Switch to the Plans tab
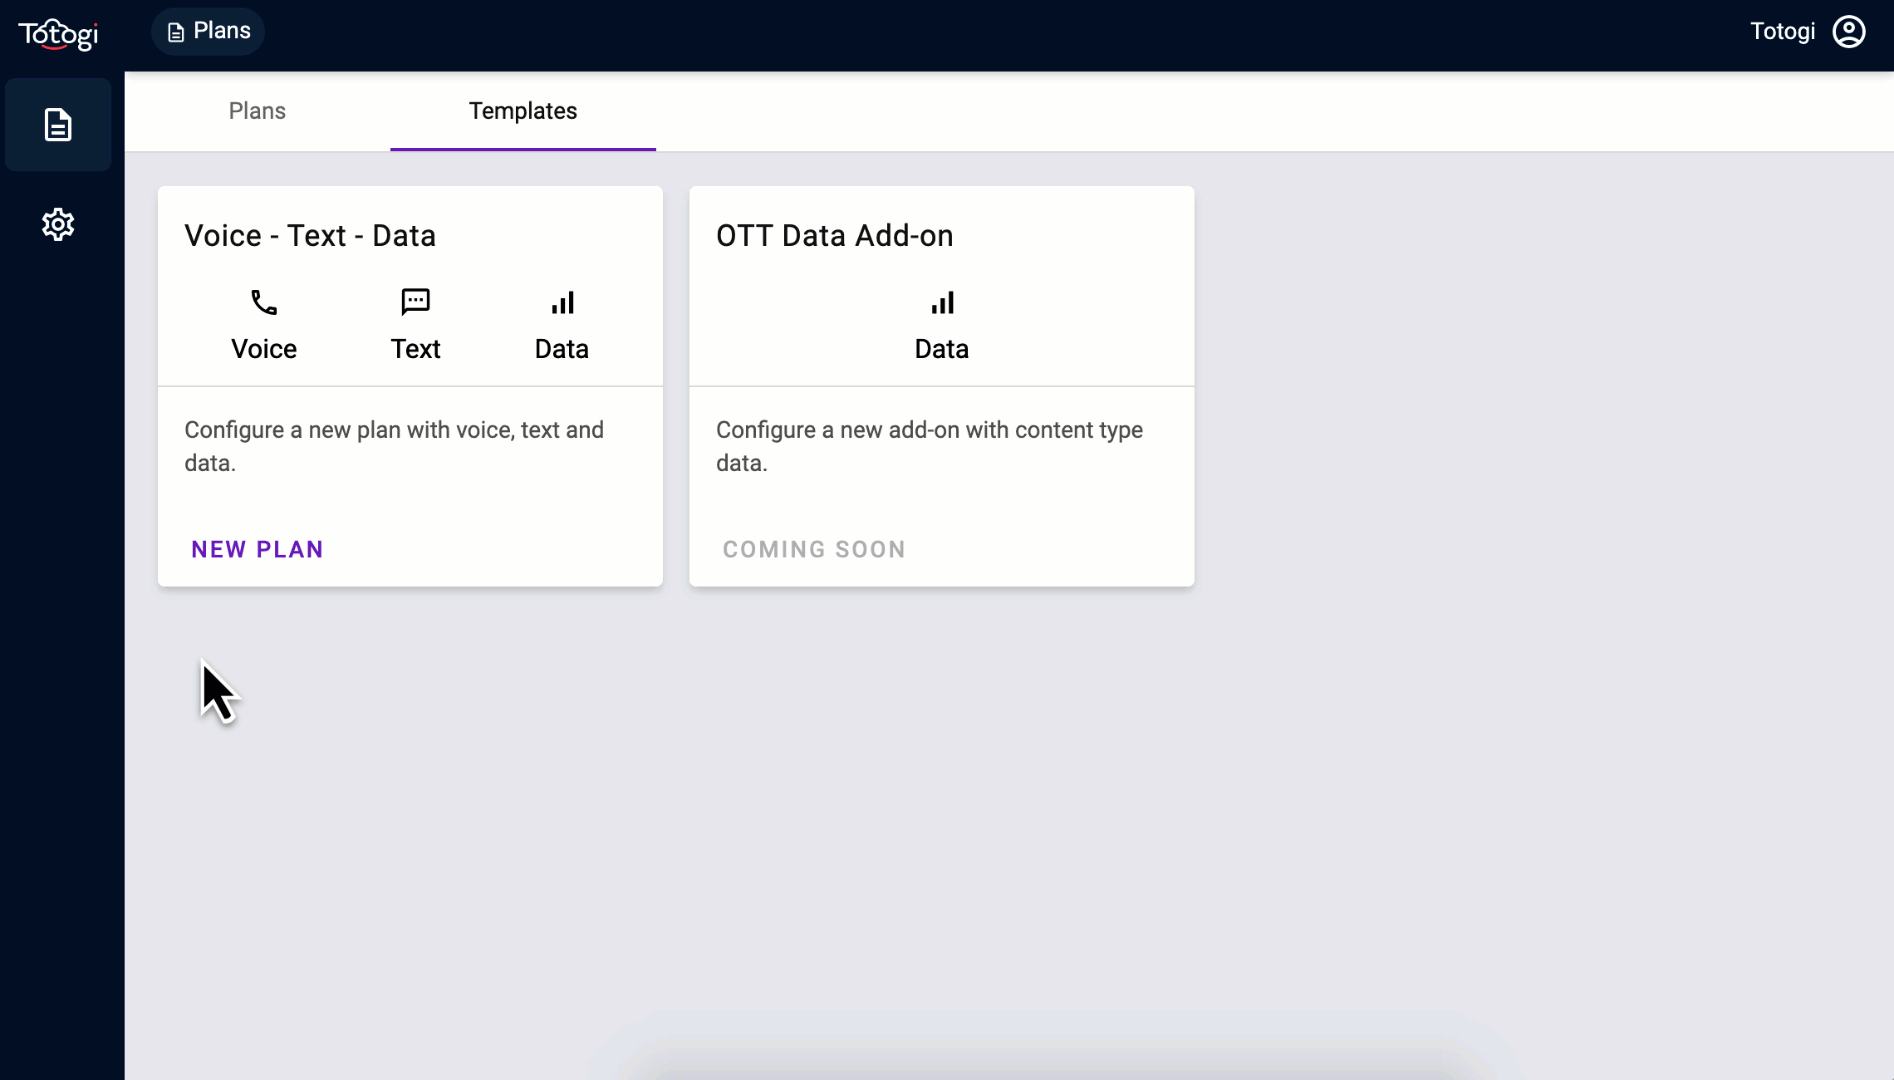 coord(257,111)
